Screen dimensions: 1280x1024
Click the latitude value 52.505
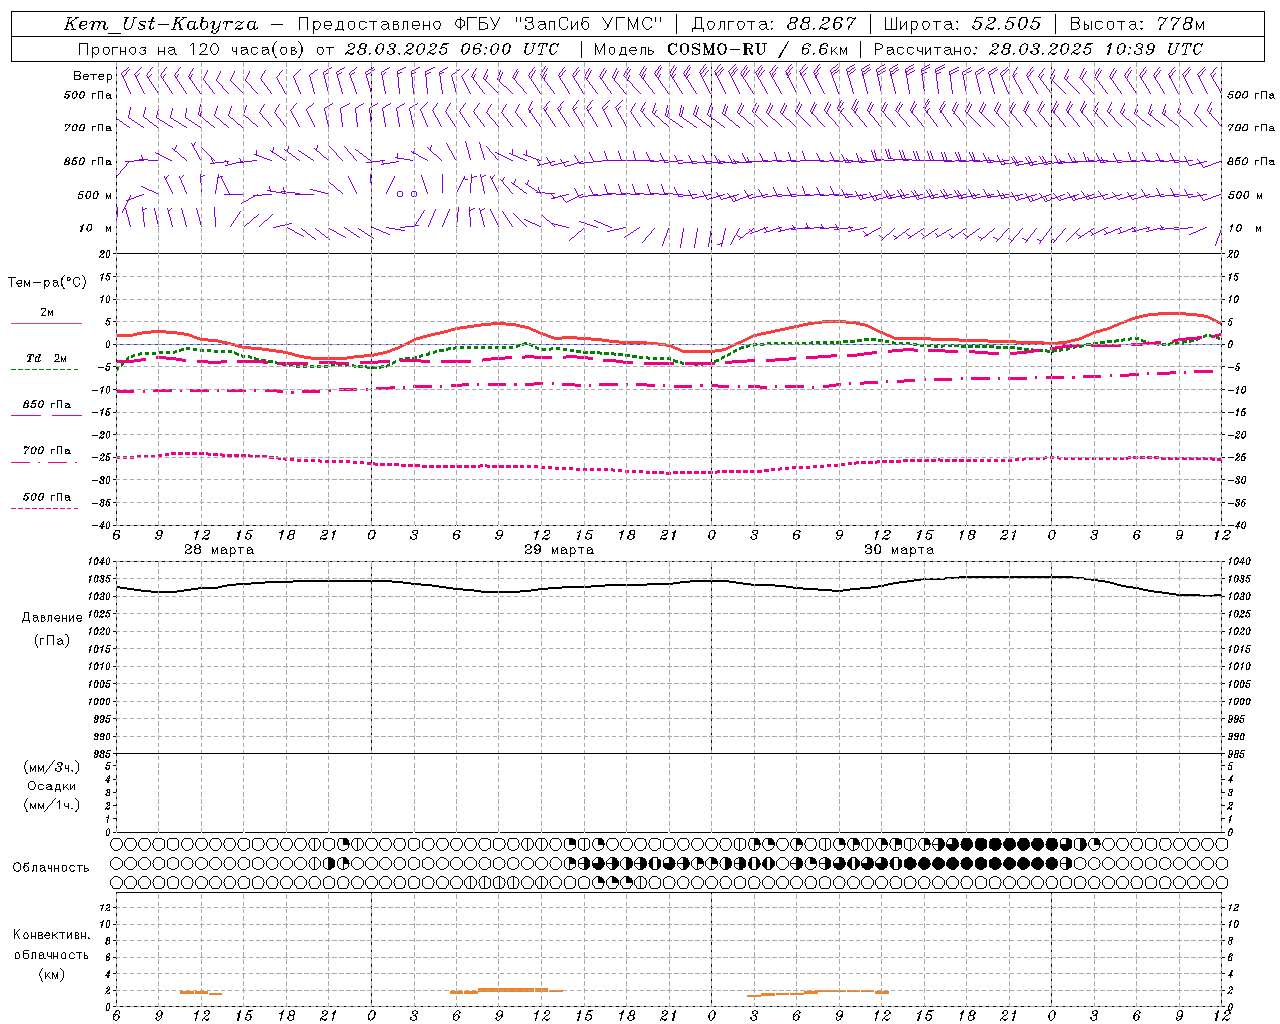point(1006,24)
